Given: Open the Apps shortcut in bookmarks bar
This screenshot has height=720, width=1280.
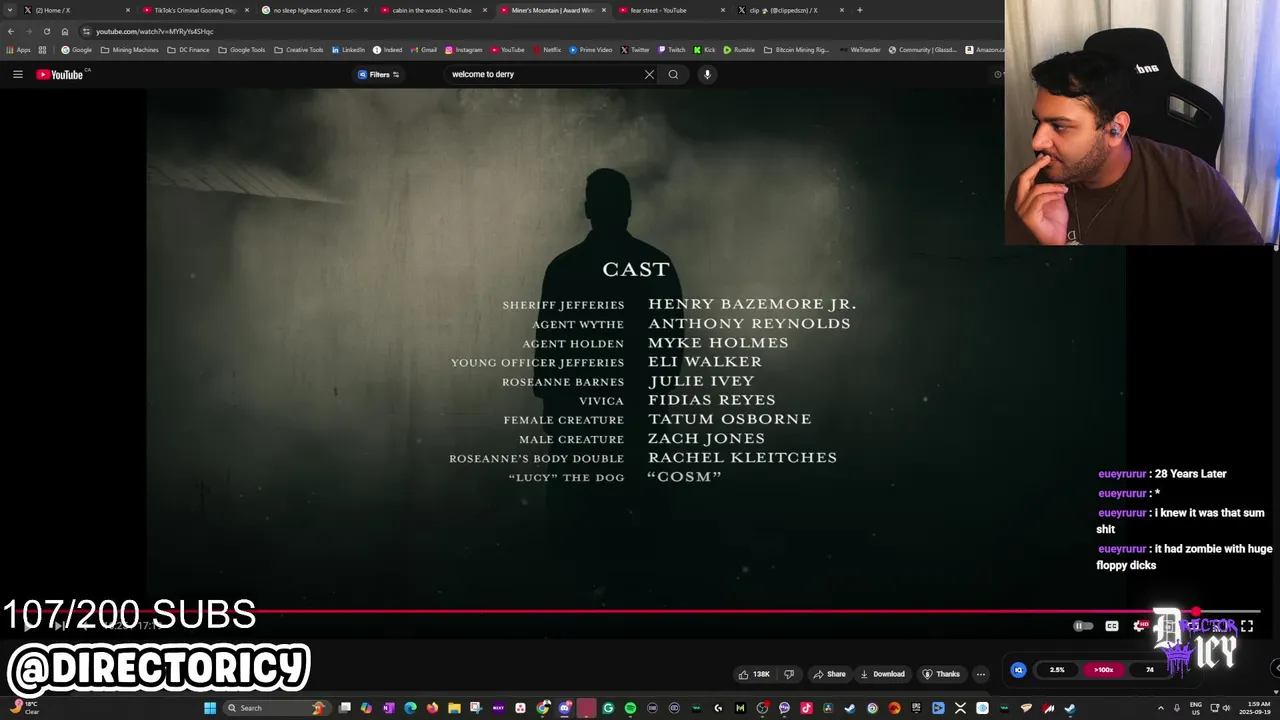Looking at the screenshot, I should point(18,50).
